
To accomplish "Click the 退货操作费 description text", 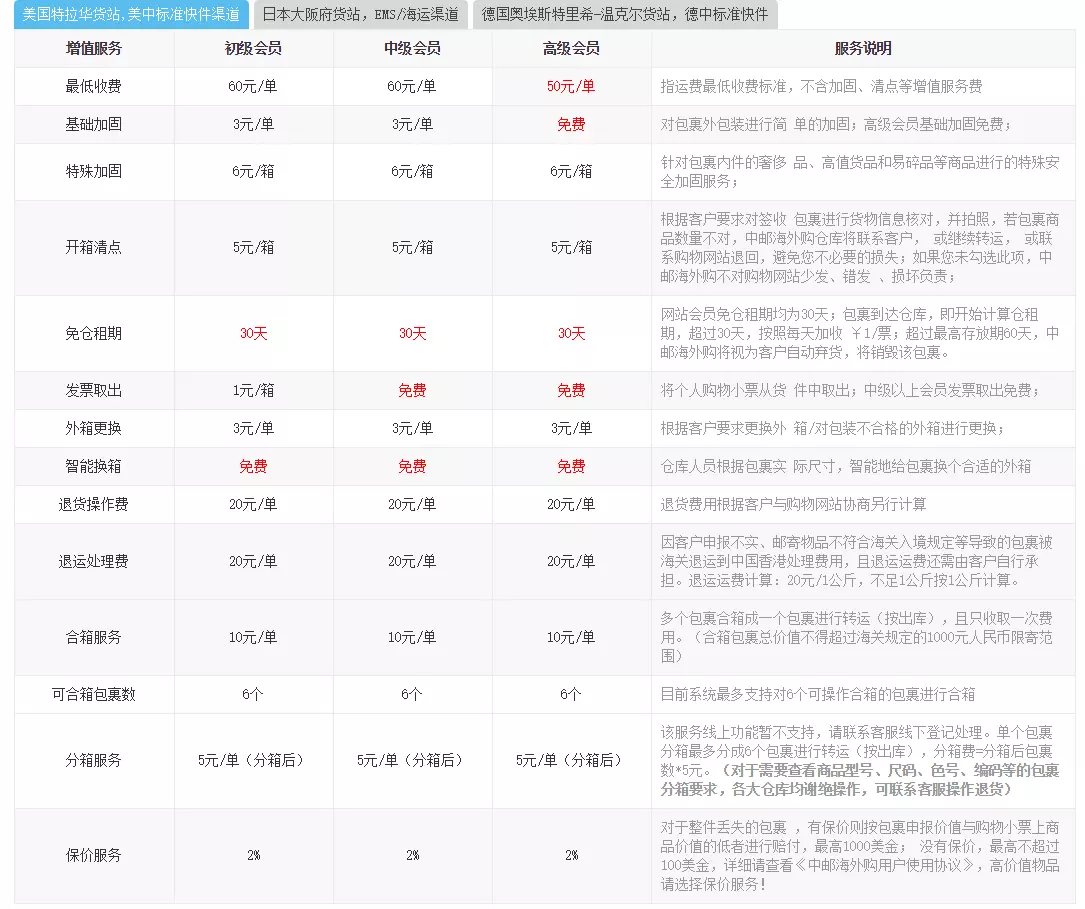I will pos(793,505).
